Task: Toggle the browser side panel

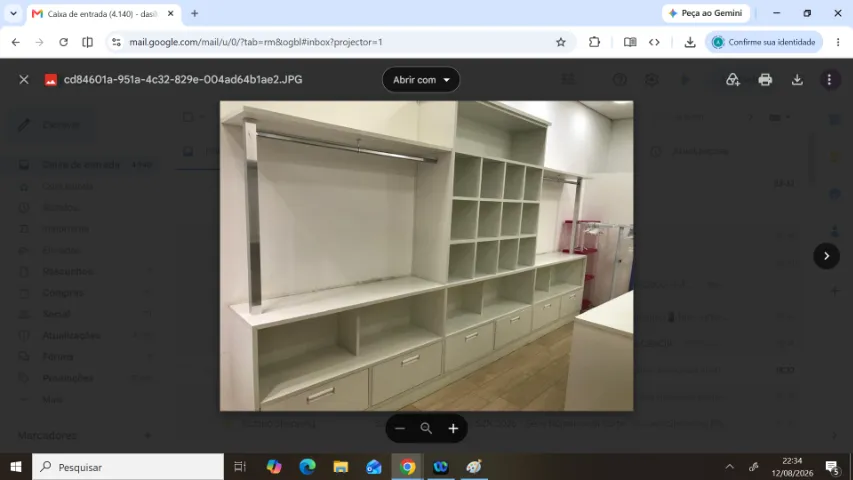Action: click(x=88, y=42)
